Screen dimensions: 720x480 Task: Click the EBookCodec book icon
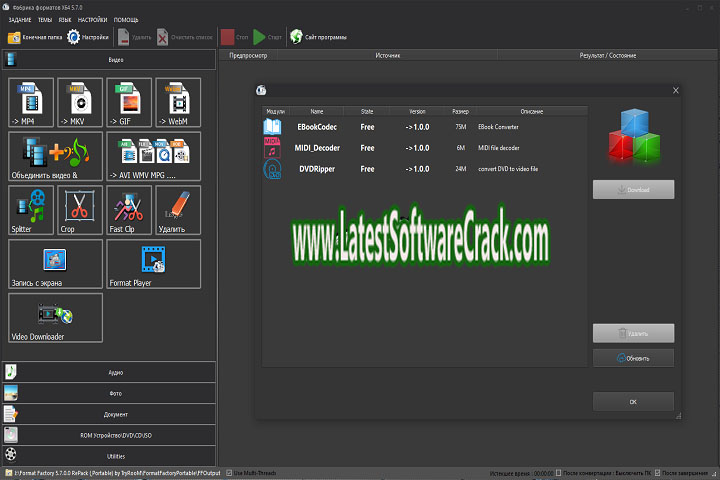[x=272, y=127]
